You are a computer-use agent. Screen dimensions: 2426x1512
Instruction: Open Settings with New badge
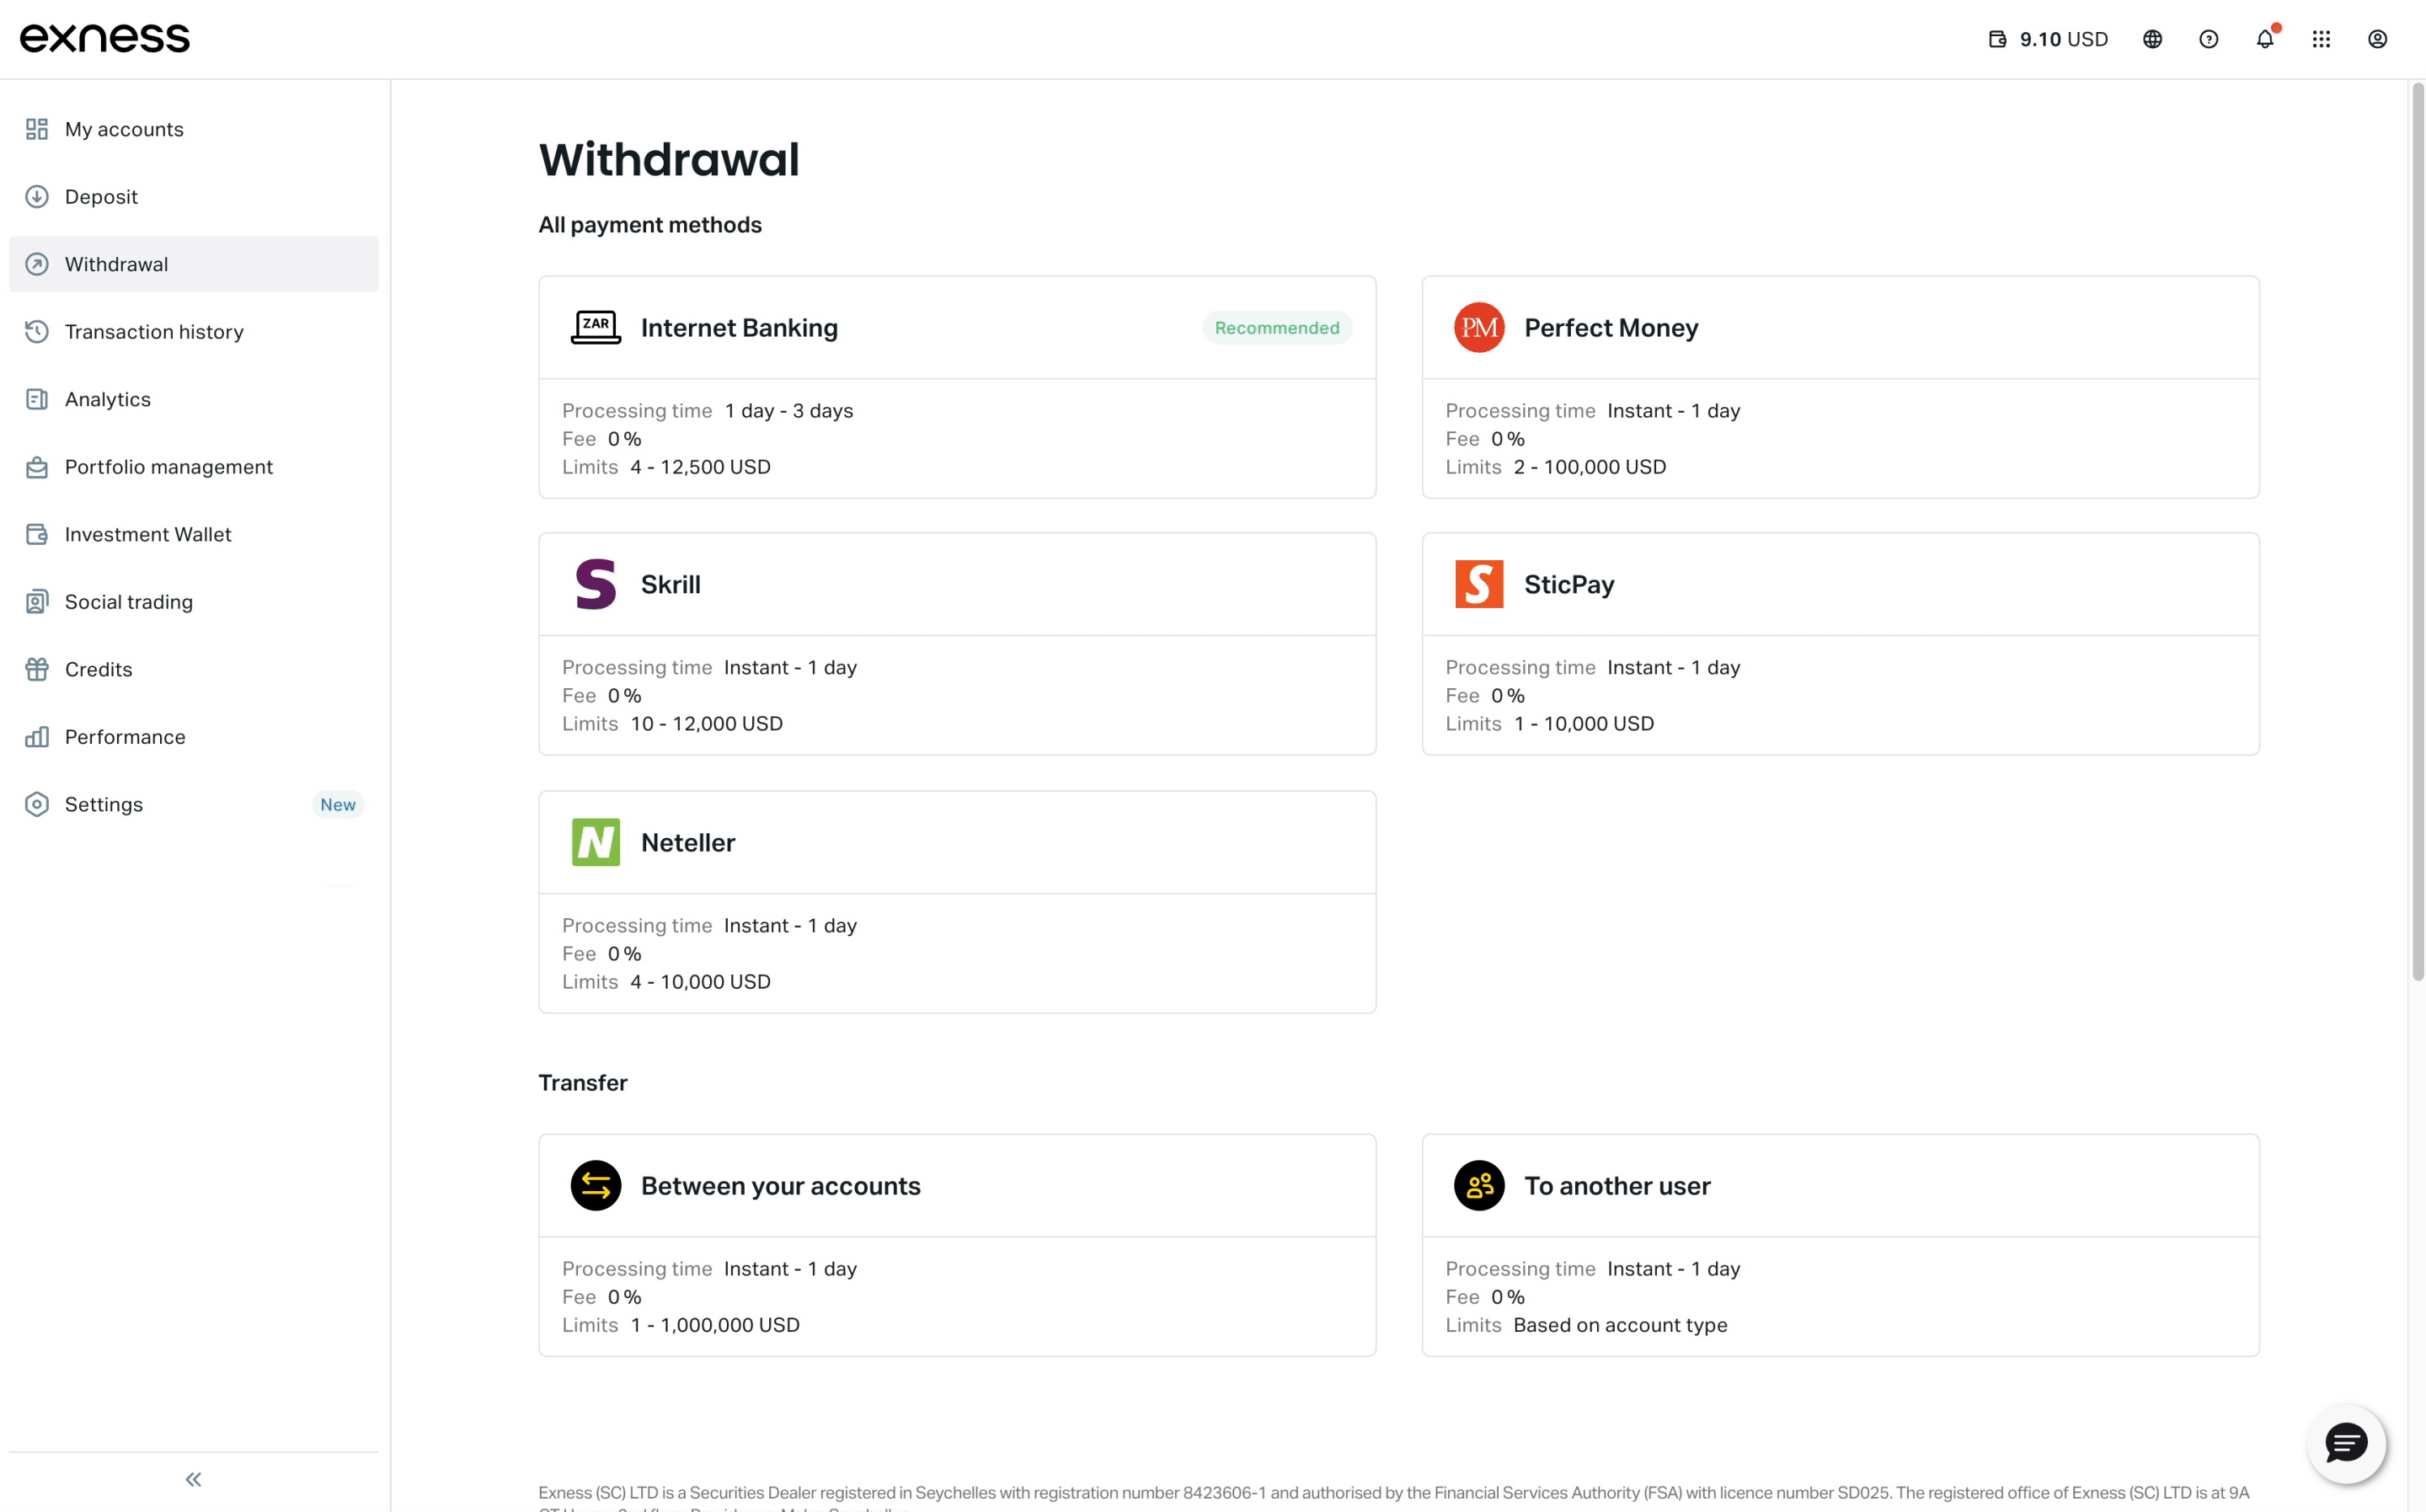(x=193, y=803)
